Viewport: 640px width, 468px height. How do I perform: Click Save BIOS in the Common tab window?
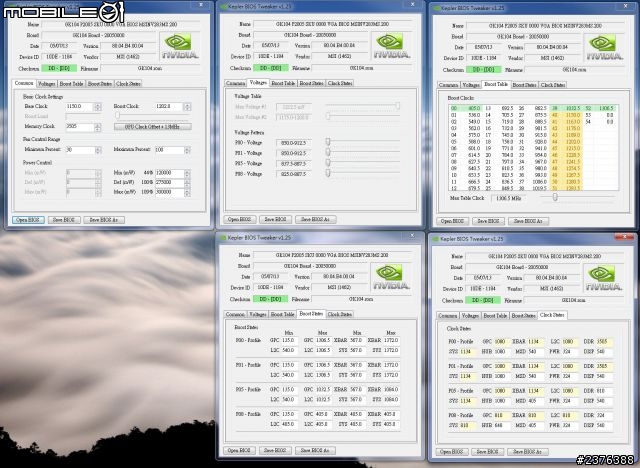[64, 220]
